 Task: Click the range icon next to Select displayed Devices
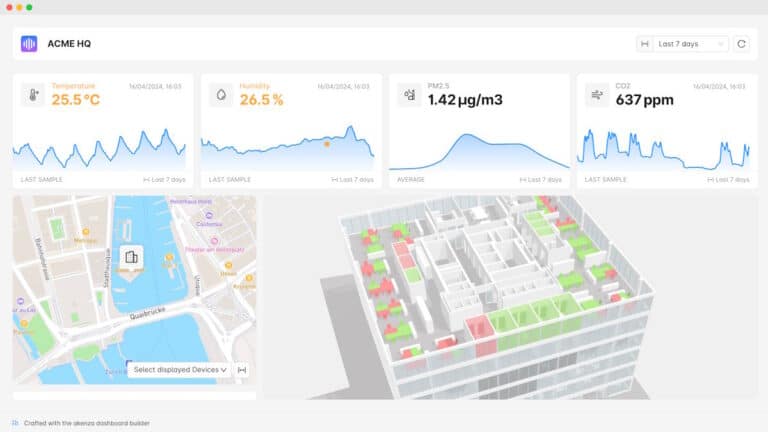[x=242, y=370]
